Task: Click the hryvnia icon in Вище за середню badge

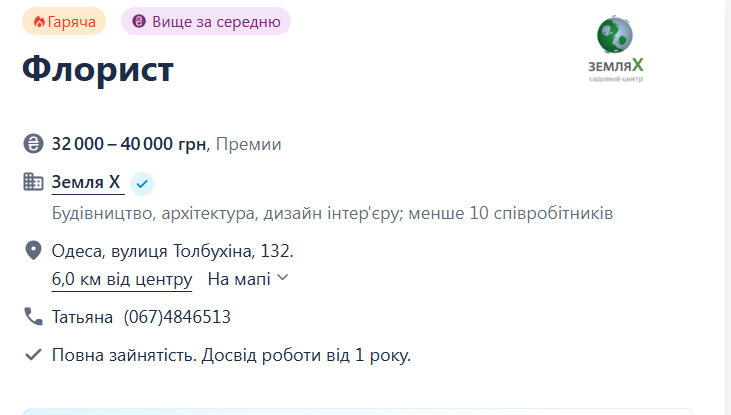Action: pos(139,21)
